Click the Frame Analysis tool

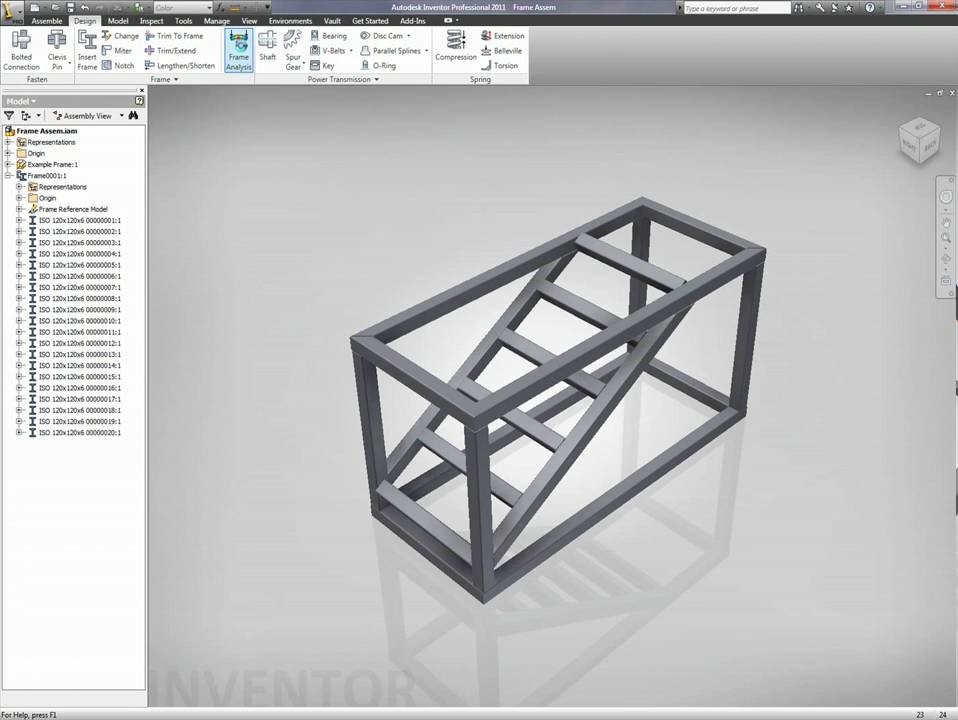point(238,49)
